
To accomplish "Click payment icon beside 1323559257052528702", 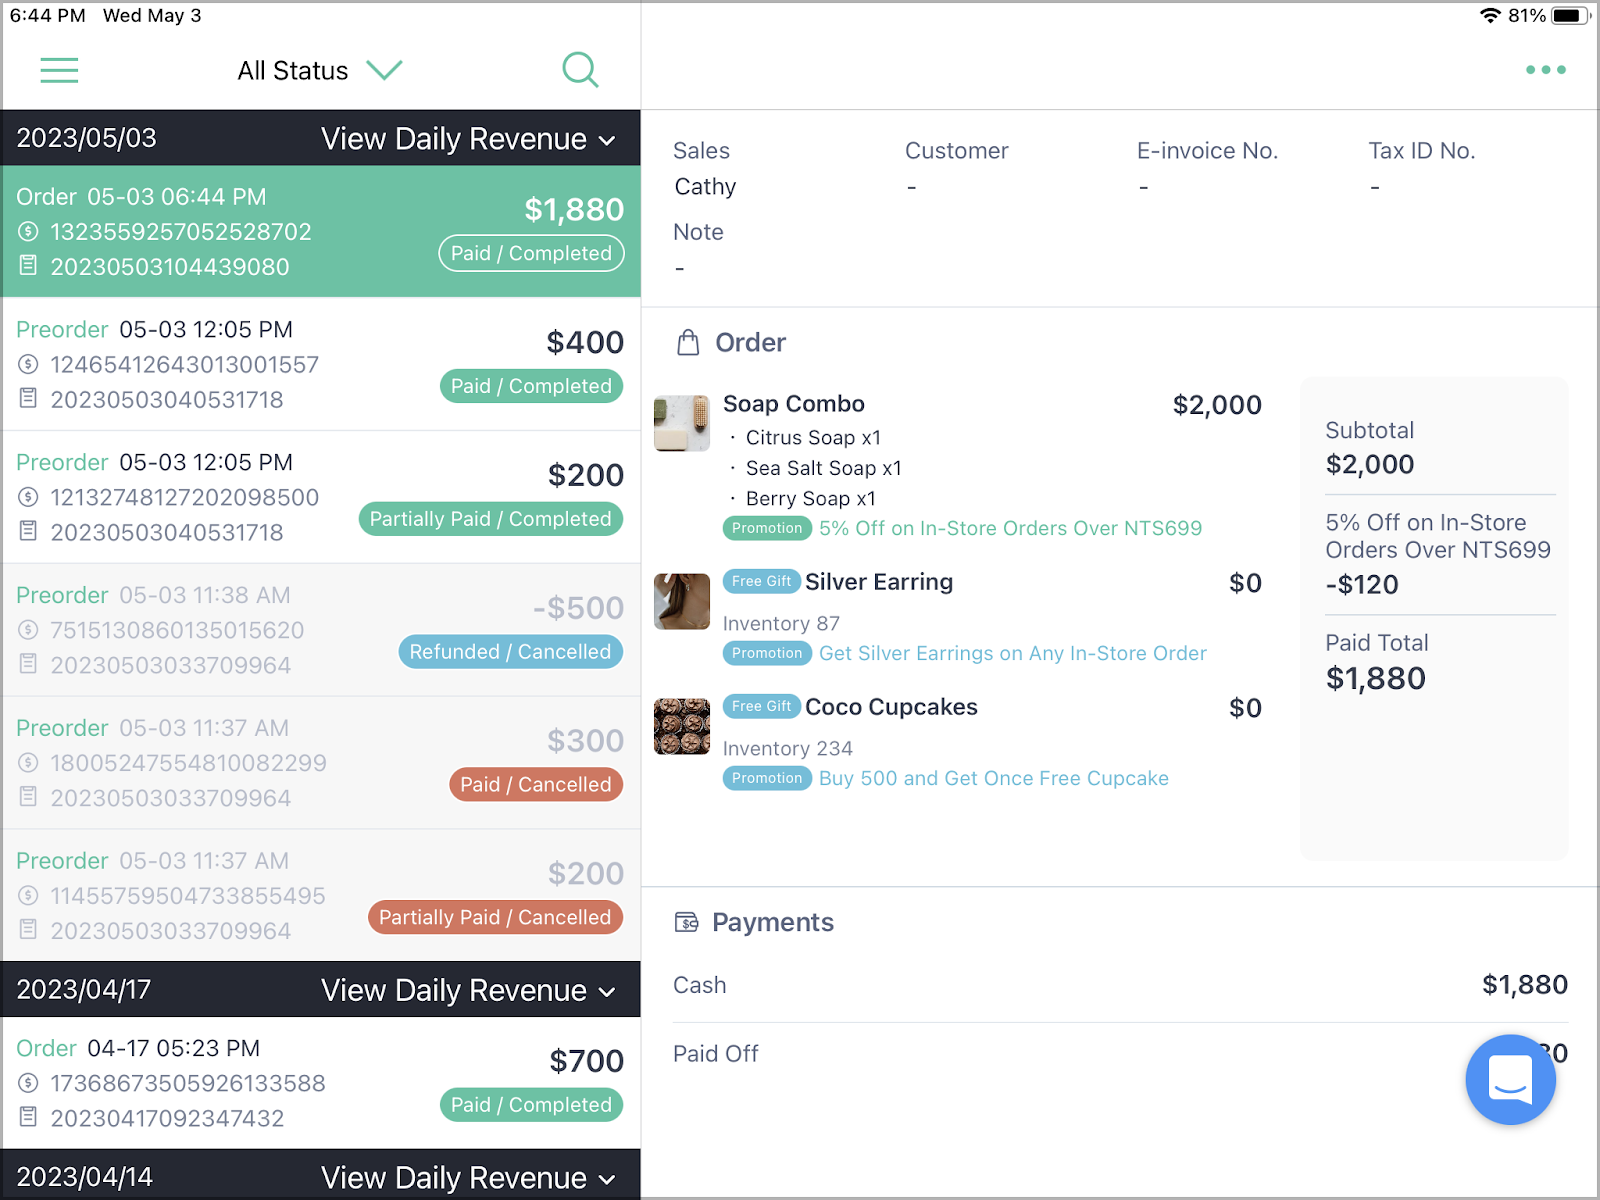I will click(29, 232).
